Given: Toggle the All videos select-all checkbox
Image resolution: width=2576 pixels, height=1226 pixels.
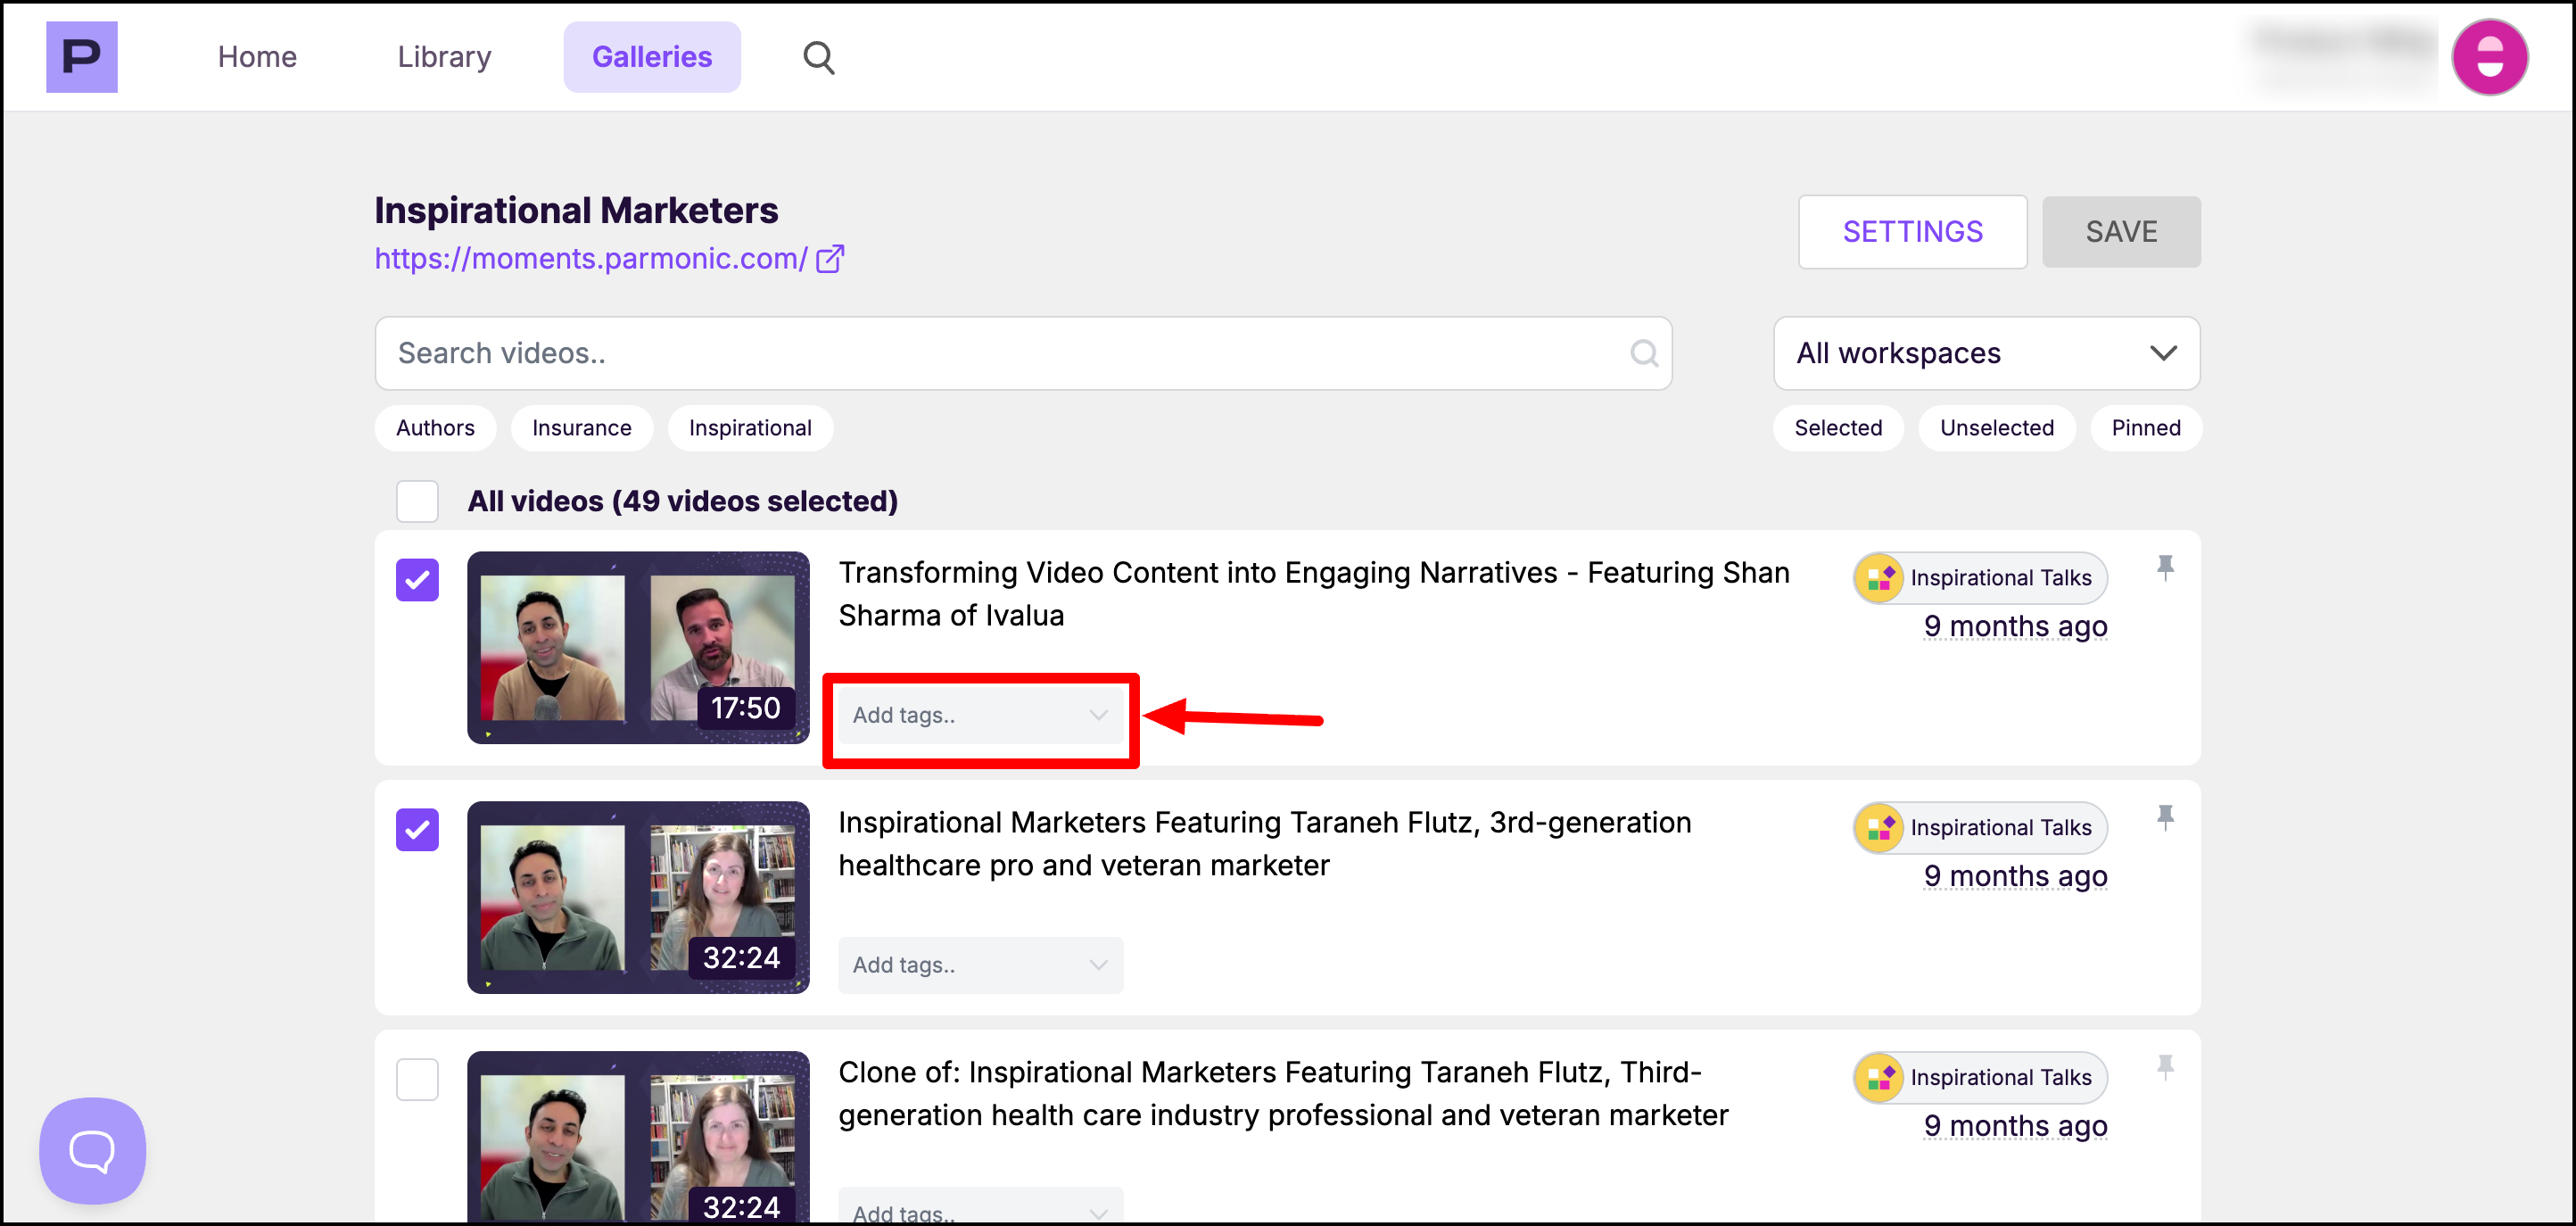Looking at the screenshot, I should pyautogui.click(x=417, y=501).
